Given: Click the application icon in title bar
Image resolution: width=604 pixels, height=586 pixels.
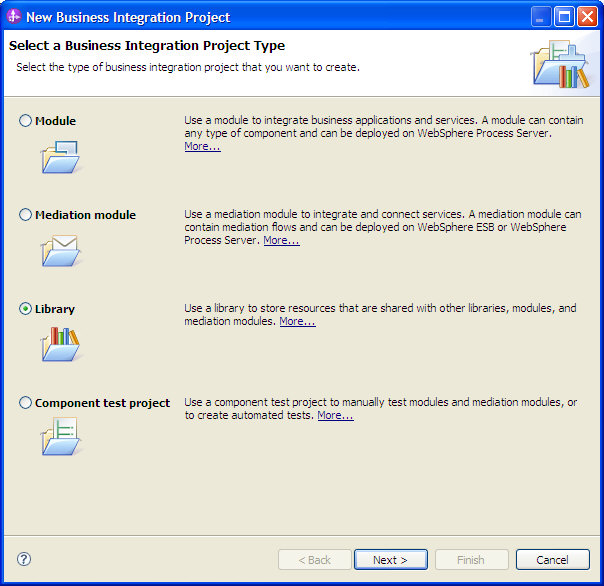Looking at the screenshot, I should tap(14, 17).
